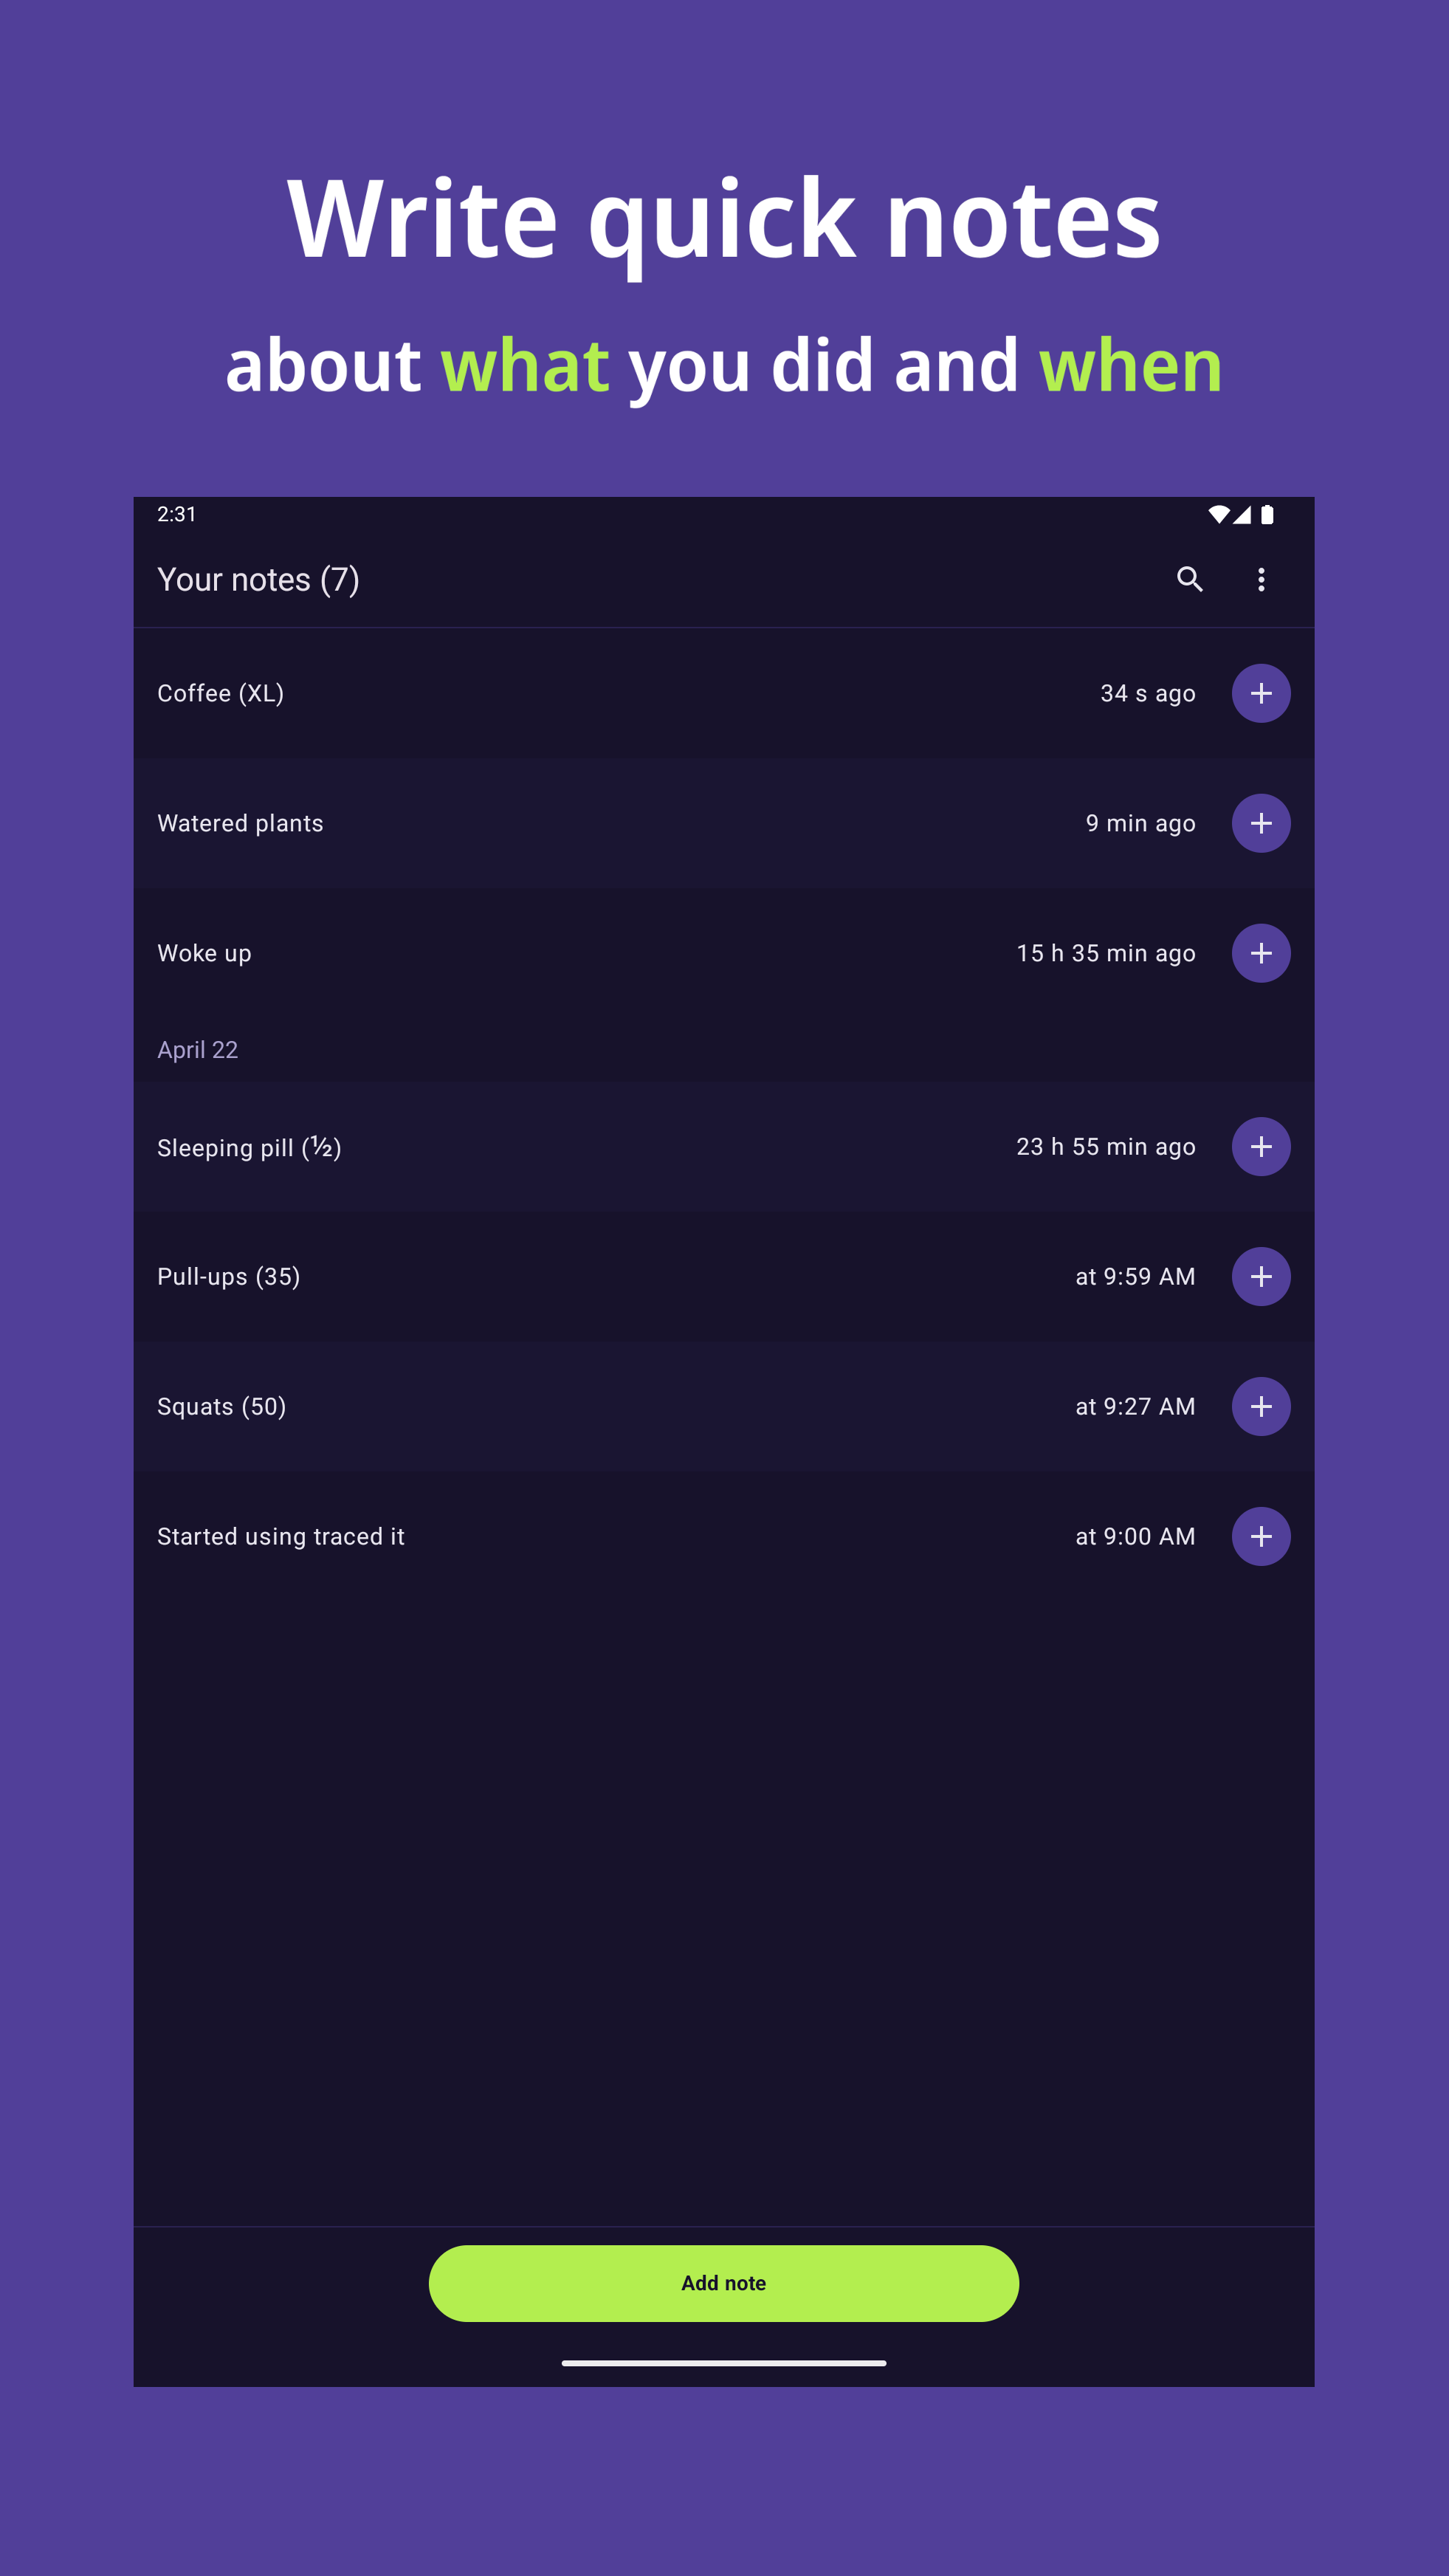1449x2576 pixels.
Task: Tap plus button beside Sleeping pill
Action: [x=1260, y=1147]
